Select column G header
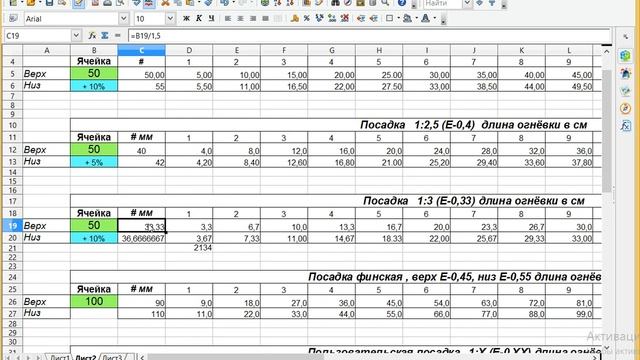The image size is (640, 360). click(x=331, y=50)
